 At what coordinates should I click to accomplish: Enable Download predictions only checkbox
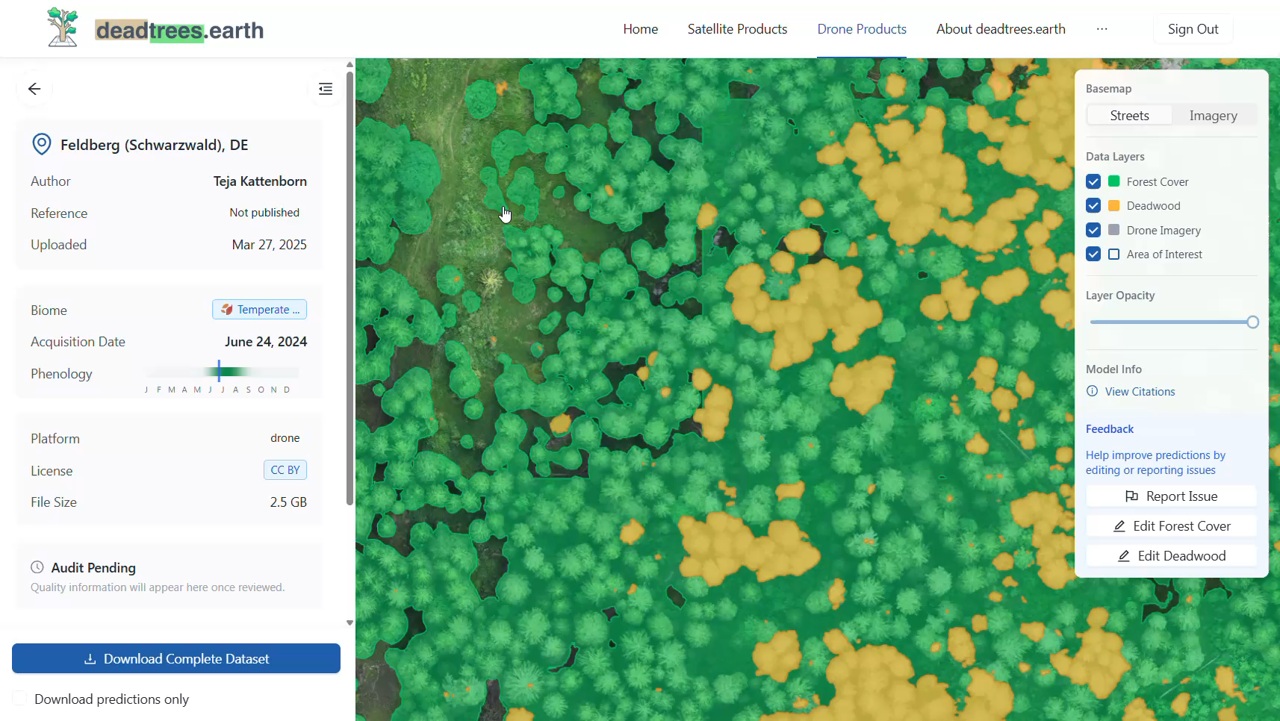[x=21, y=699]
